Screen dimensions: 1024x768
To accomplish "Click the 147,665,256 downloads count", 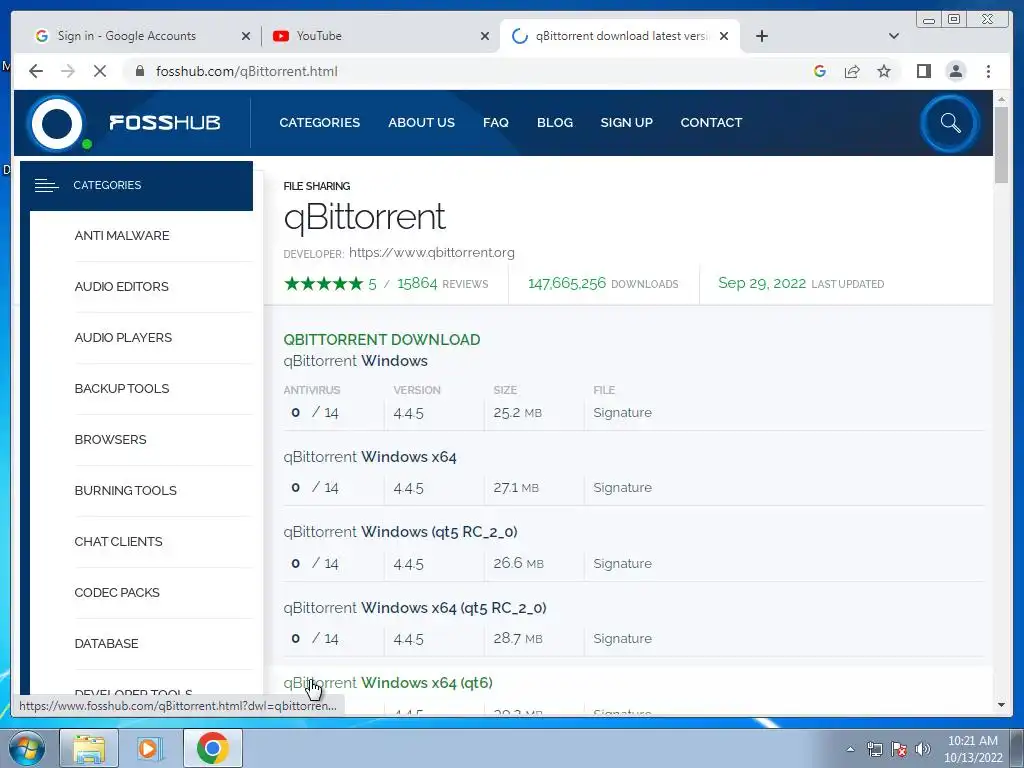I will [x=567, y=283].
